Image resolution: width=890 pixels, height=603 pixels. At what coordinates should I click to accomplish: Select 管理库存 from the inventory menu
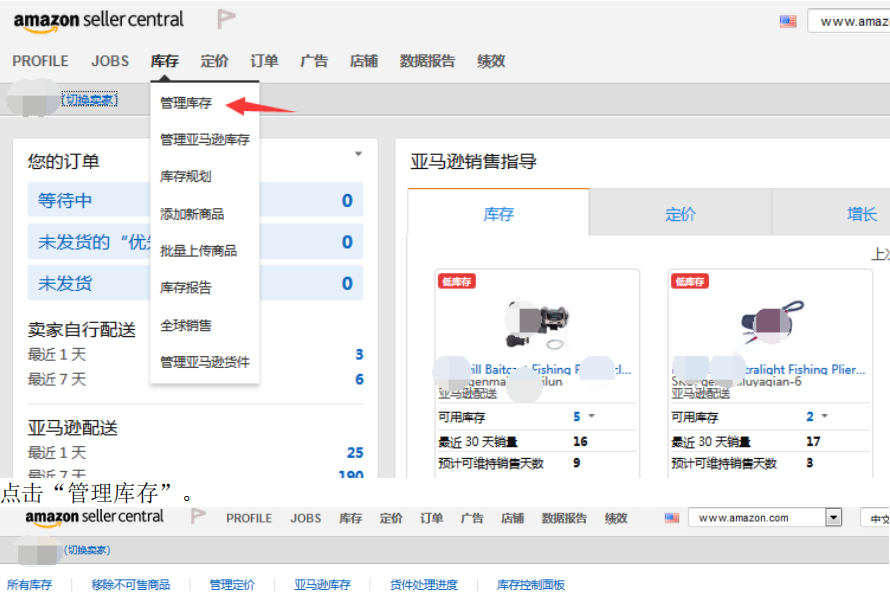coord(186,103)
